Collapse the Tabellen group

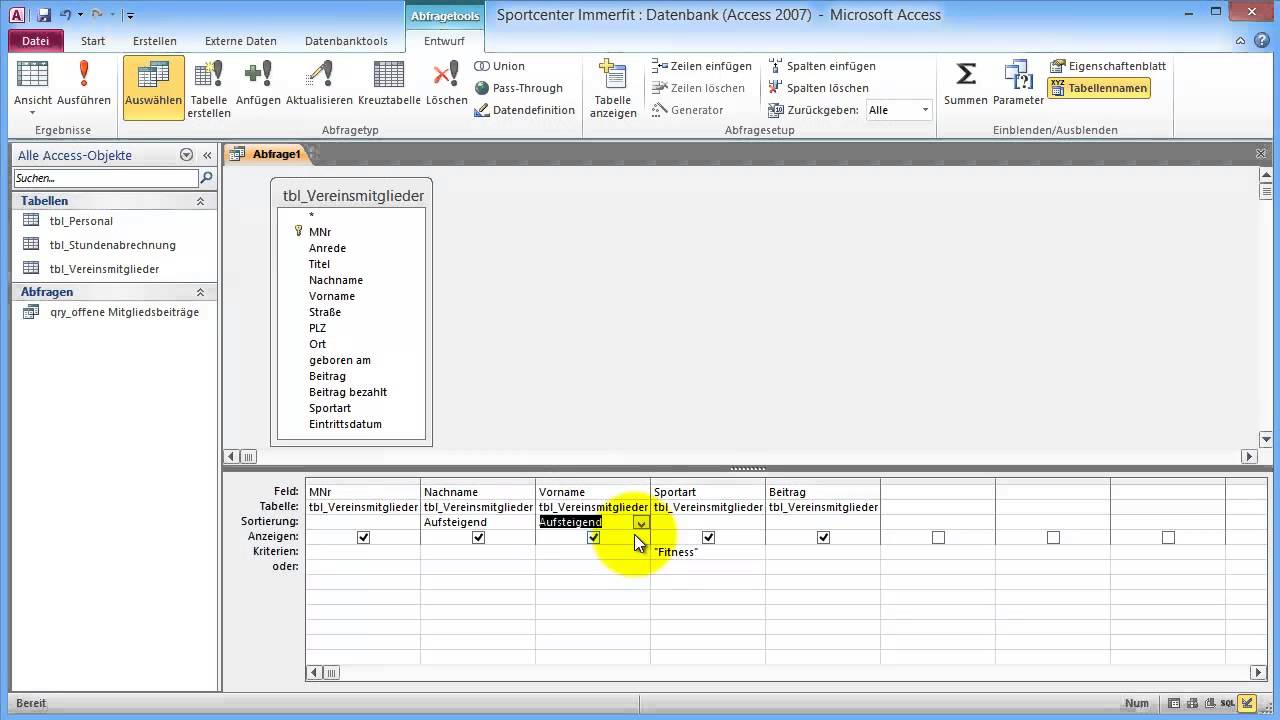pyautogui.click(x=200, y=201)
